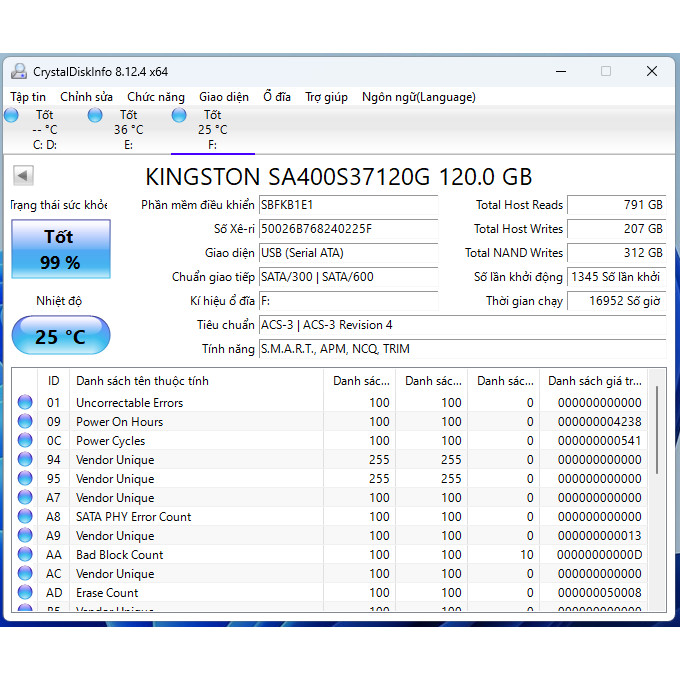680x680 pixels.
Task: Click the status orb for Power On Hours row
Action: pyautogui.click(x=25, y=421)
